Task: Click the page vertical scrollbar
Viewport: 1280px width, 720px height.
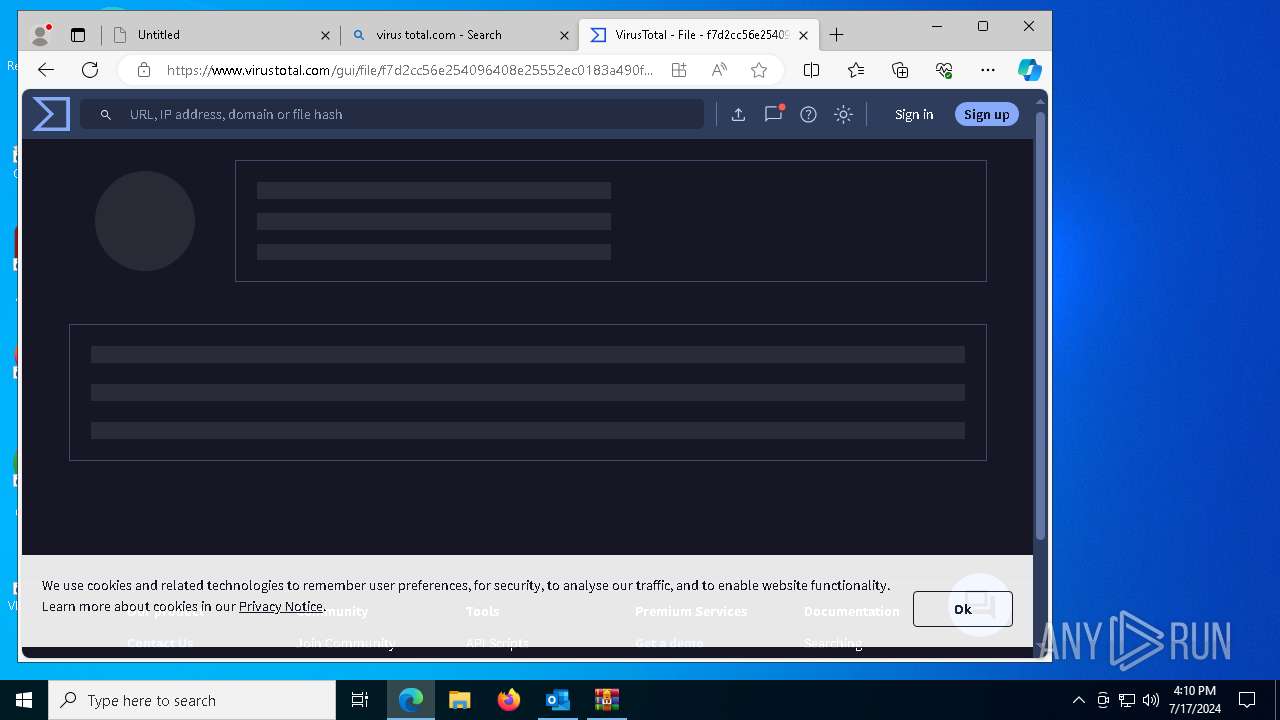Action: pyautogui.click(x=1040, y=325)
